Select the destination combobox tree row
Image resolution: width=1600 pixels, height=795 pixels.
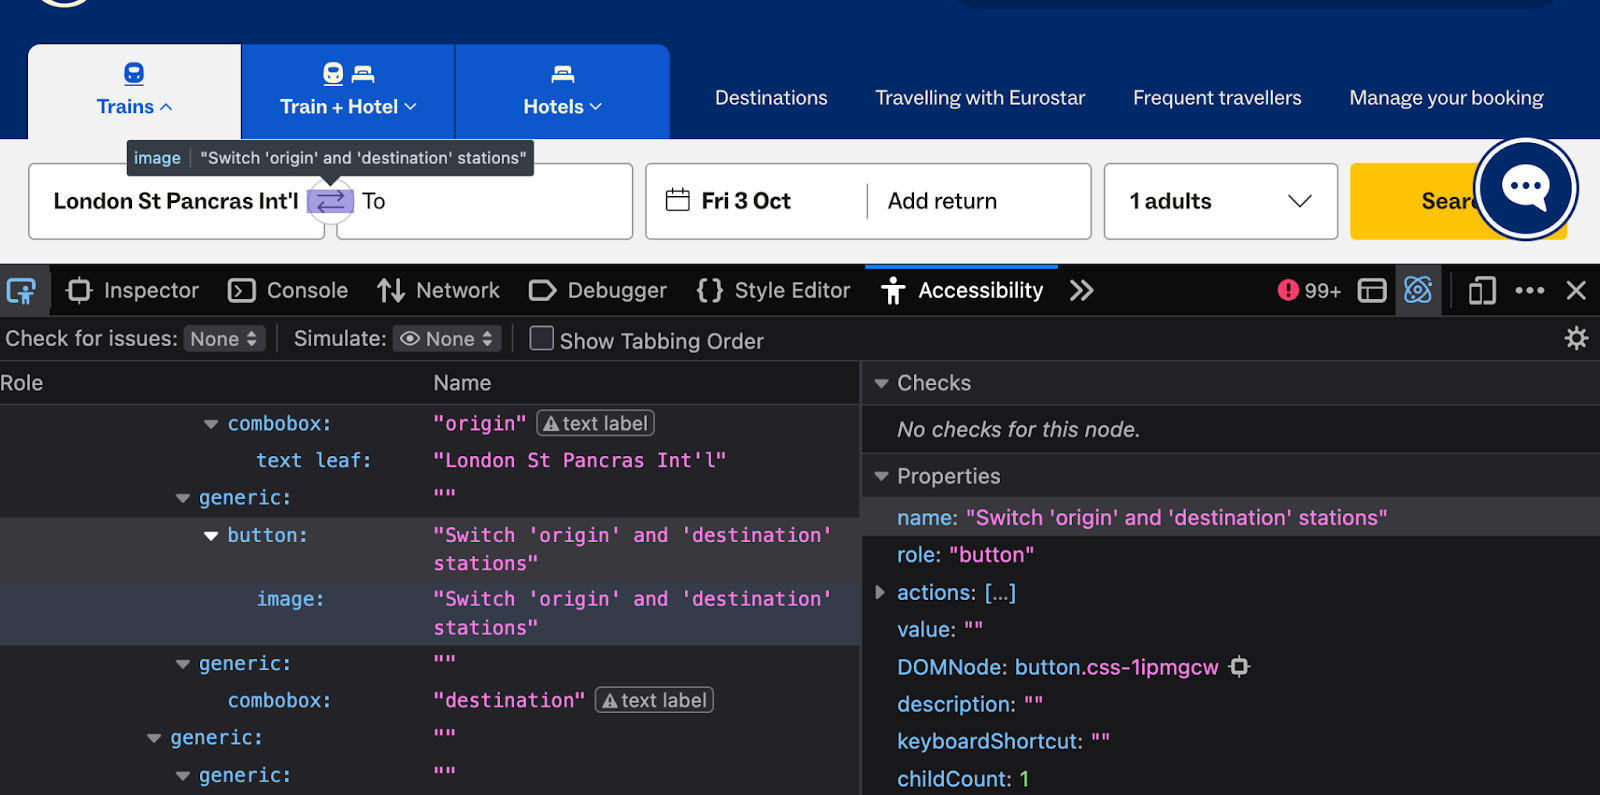click(x=430, y=701)
